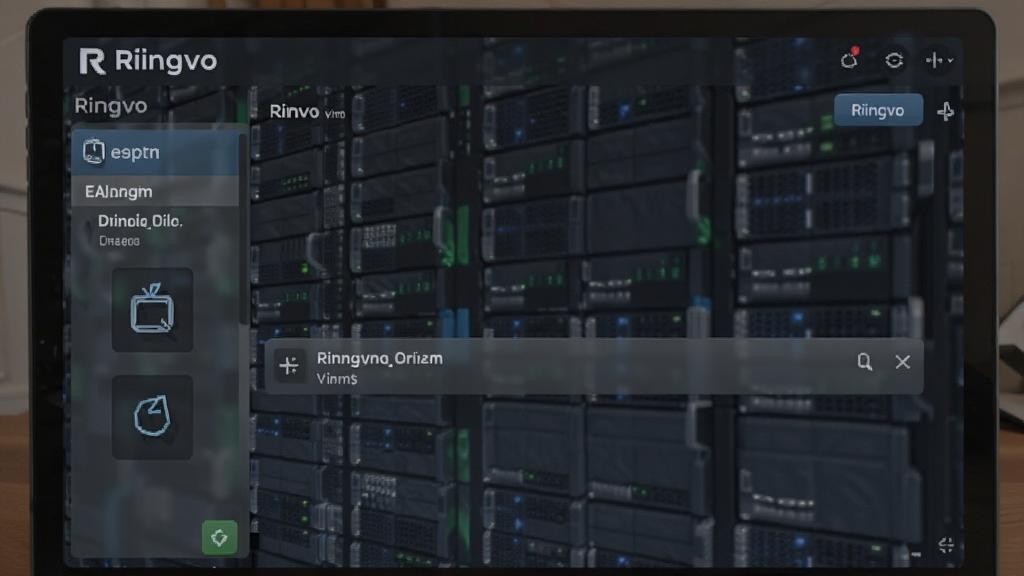This screenshot has width=1024, height=576.
Task: Click the pin icon beside the Riingvo button
Action: [945, 111]
